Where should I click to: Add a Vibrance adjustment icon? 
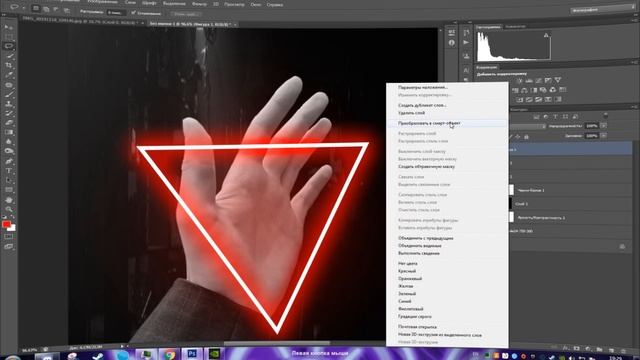coord(558,80)
